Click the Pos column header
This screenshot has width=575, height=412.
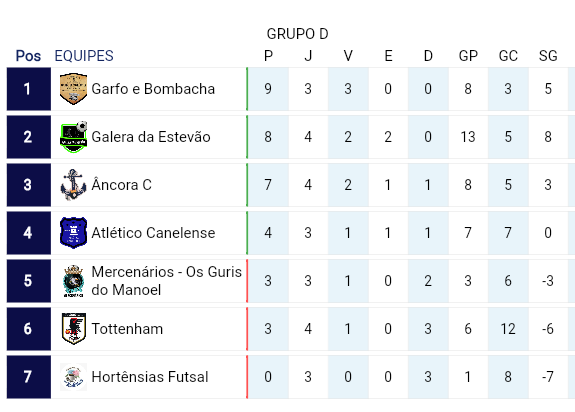[x=28, y=56]
